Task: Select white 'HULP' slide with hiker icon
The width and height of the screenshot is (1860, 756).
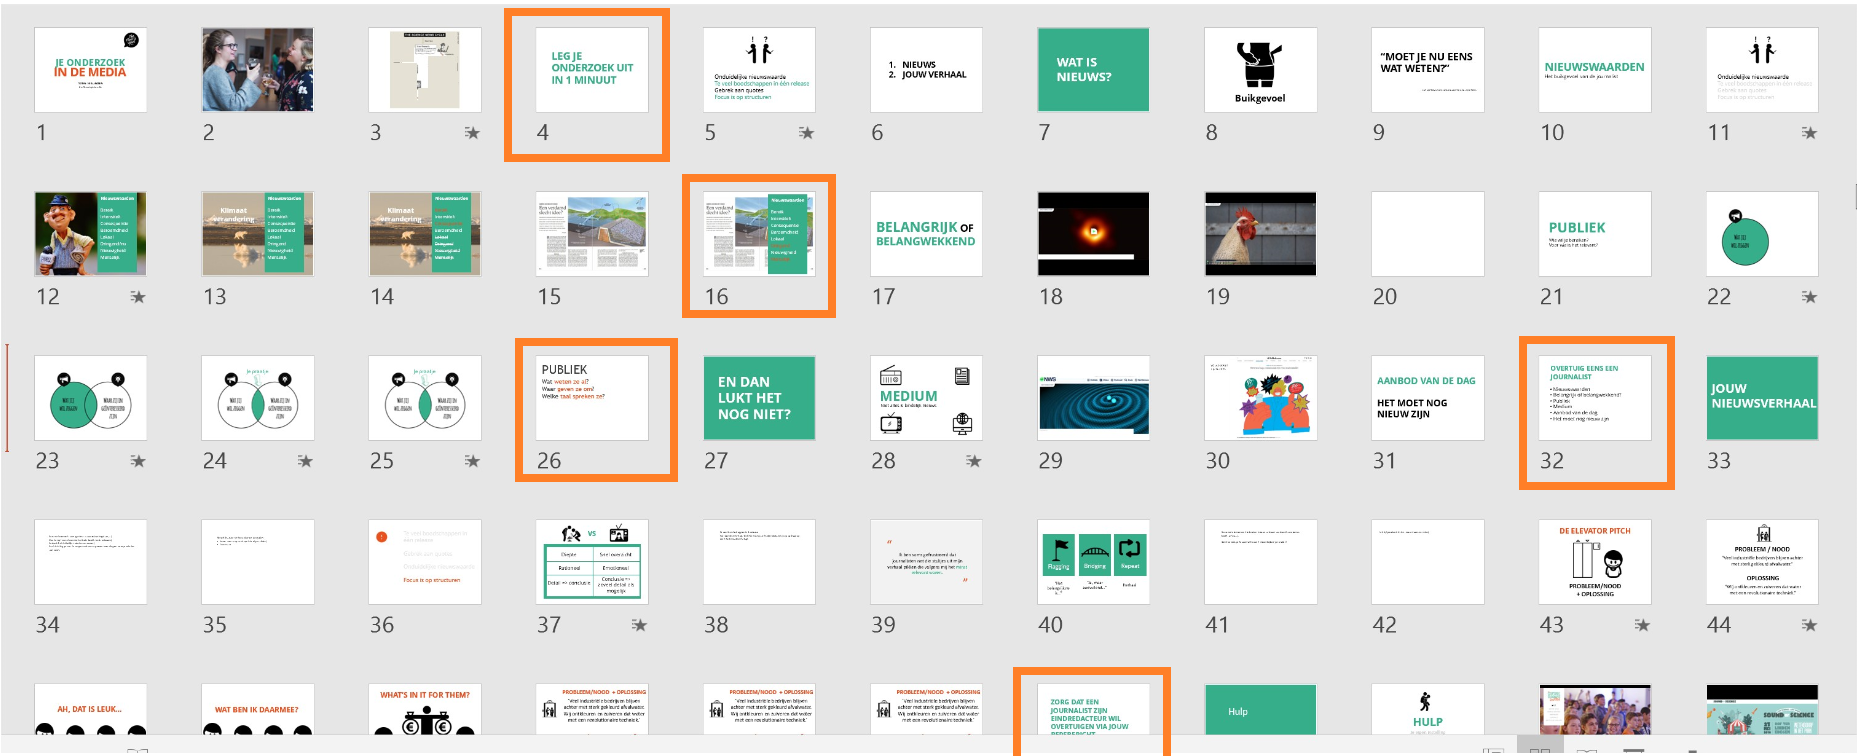Action: tap(1427, 710)
